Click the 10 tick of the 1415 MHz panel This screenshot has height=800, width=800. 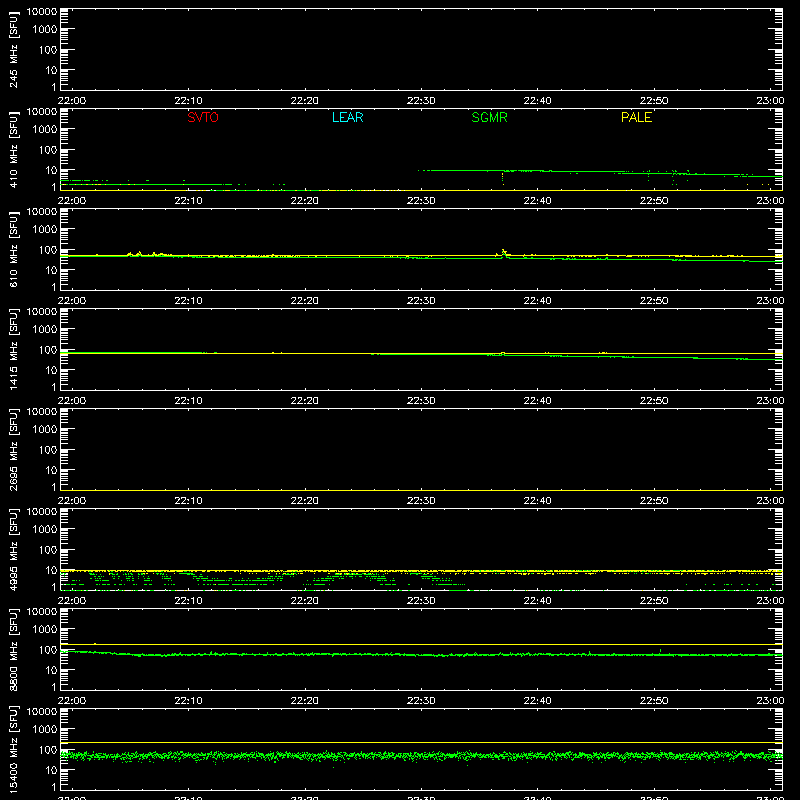(x=51, y=370)
